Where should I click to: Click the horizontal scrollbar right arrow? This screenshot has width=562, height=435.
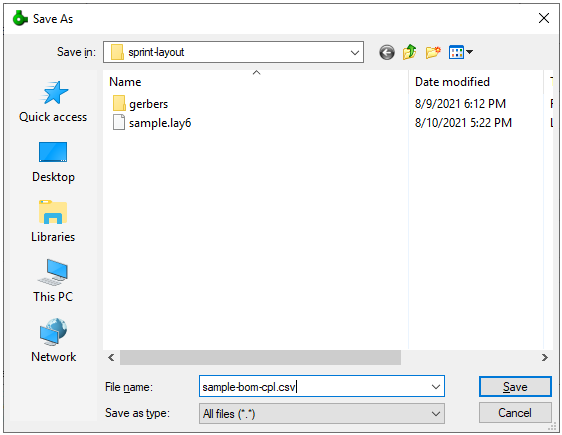coord(544,358)
